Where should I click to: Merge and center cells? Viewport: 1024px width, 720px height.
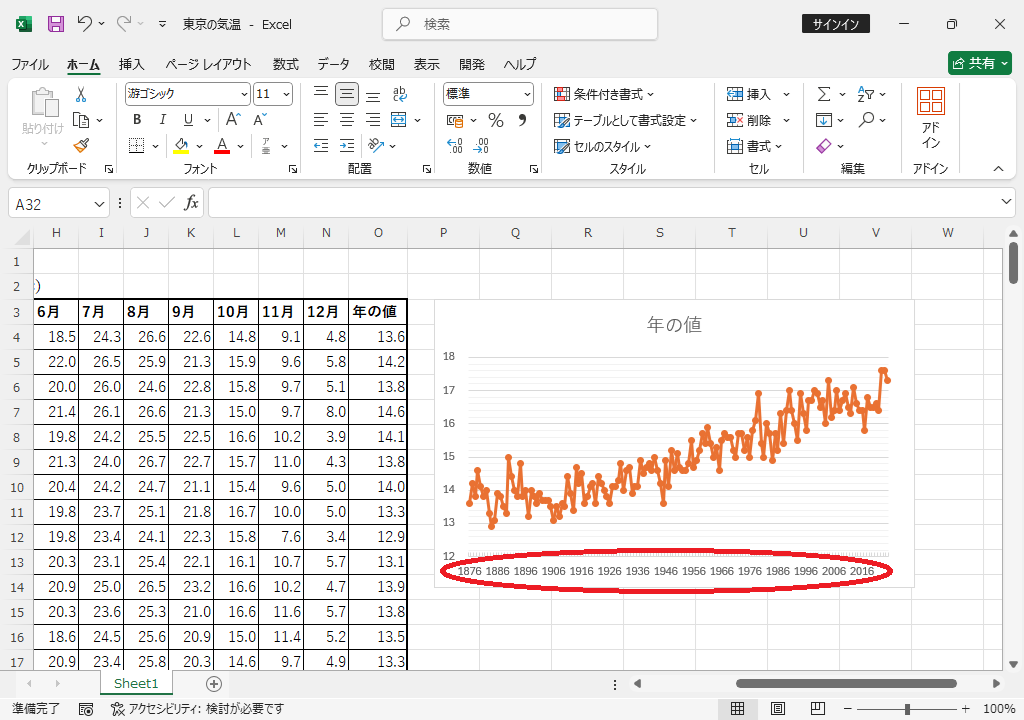point(398,120)
